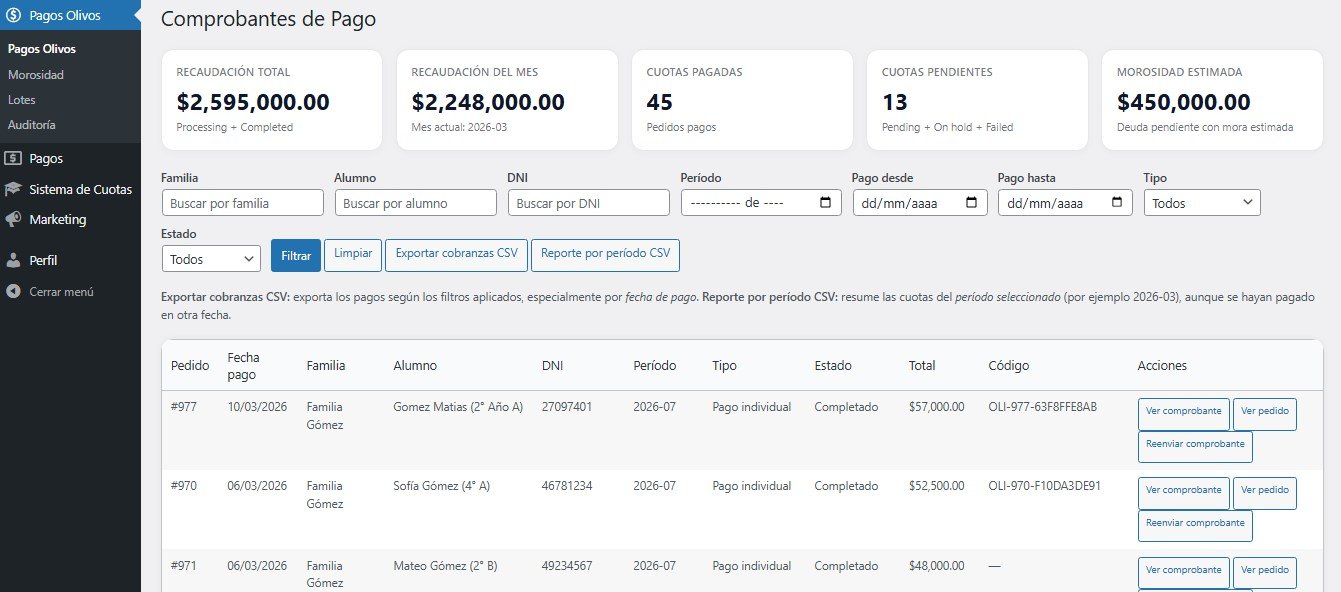Click code OLI-970-F10DA3DE91
Image resolution: width=1341 pixels, height=592 pixels.
1045,486
